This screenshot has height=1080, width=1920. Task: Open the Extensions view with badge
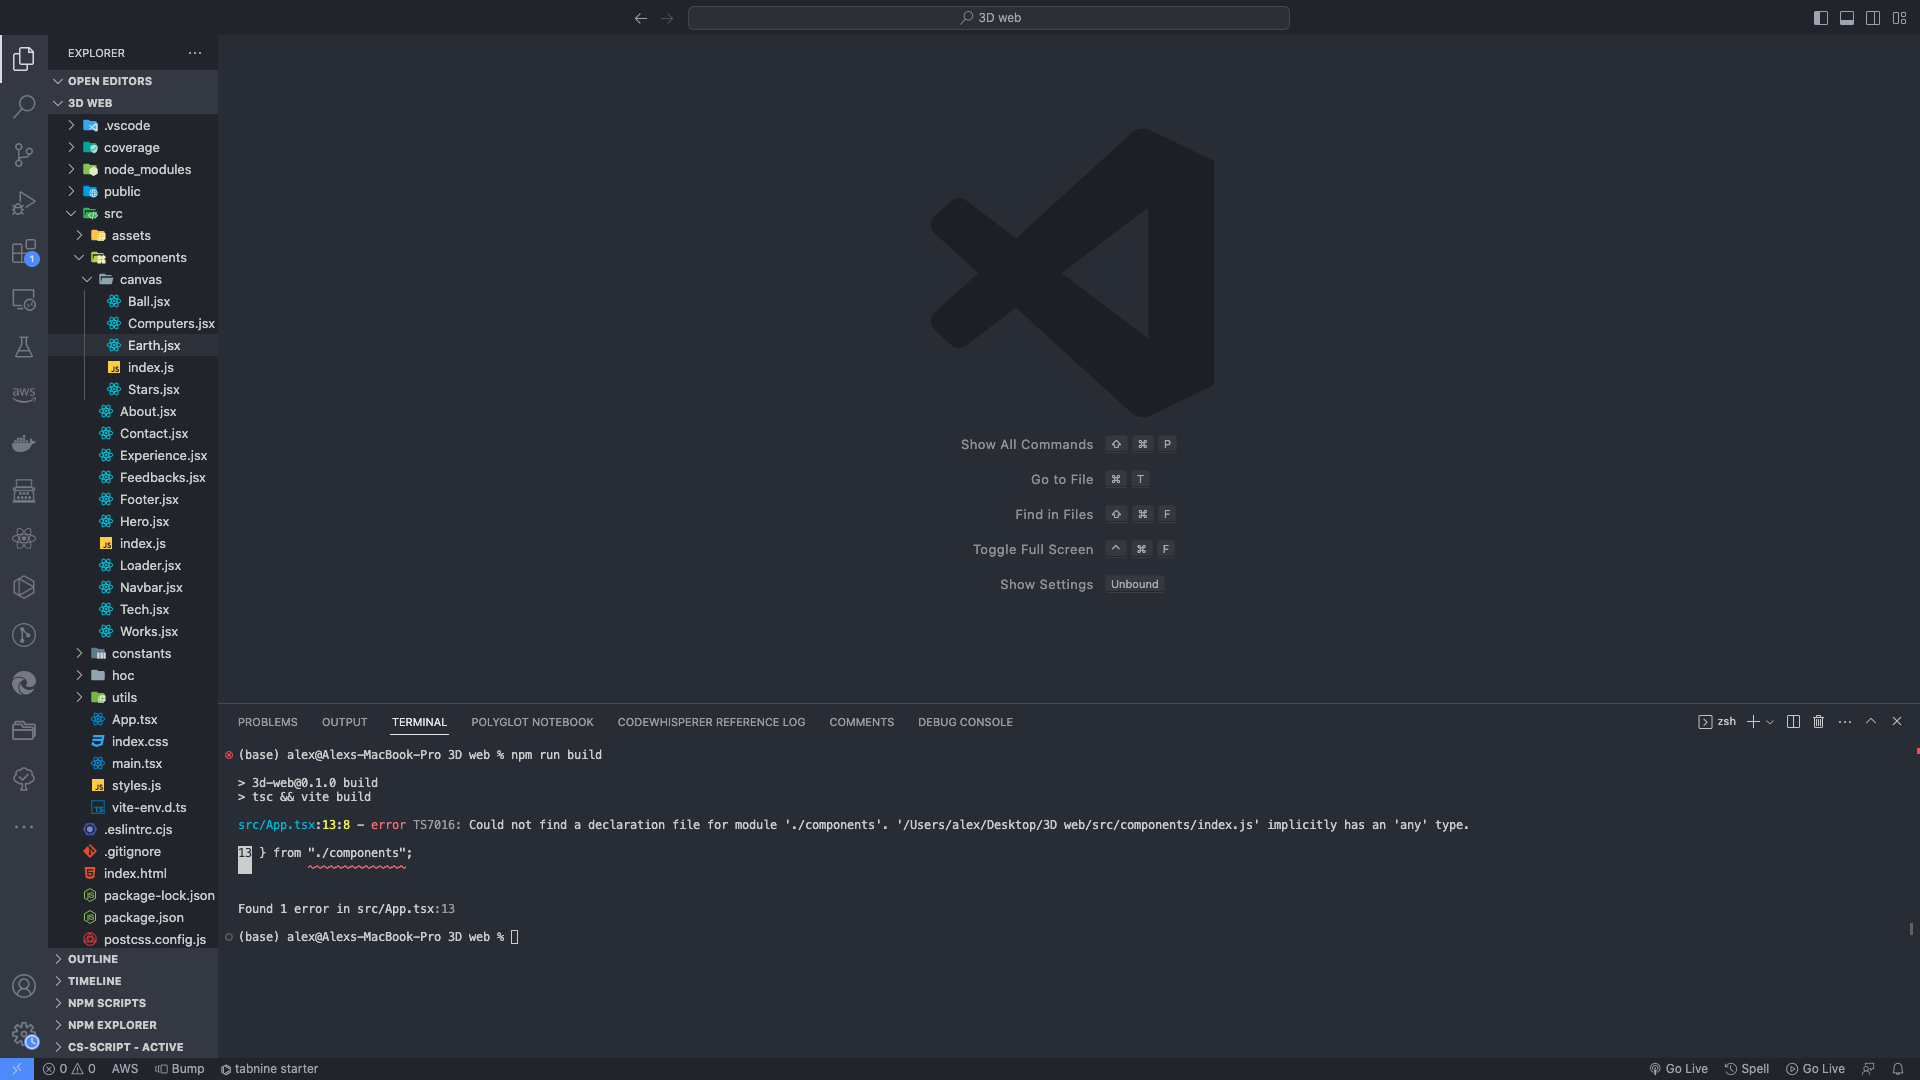pyautogui.click(x=24, y=252)
